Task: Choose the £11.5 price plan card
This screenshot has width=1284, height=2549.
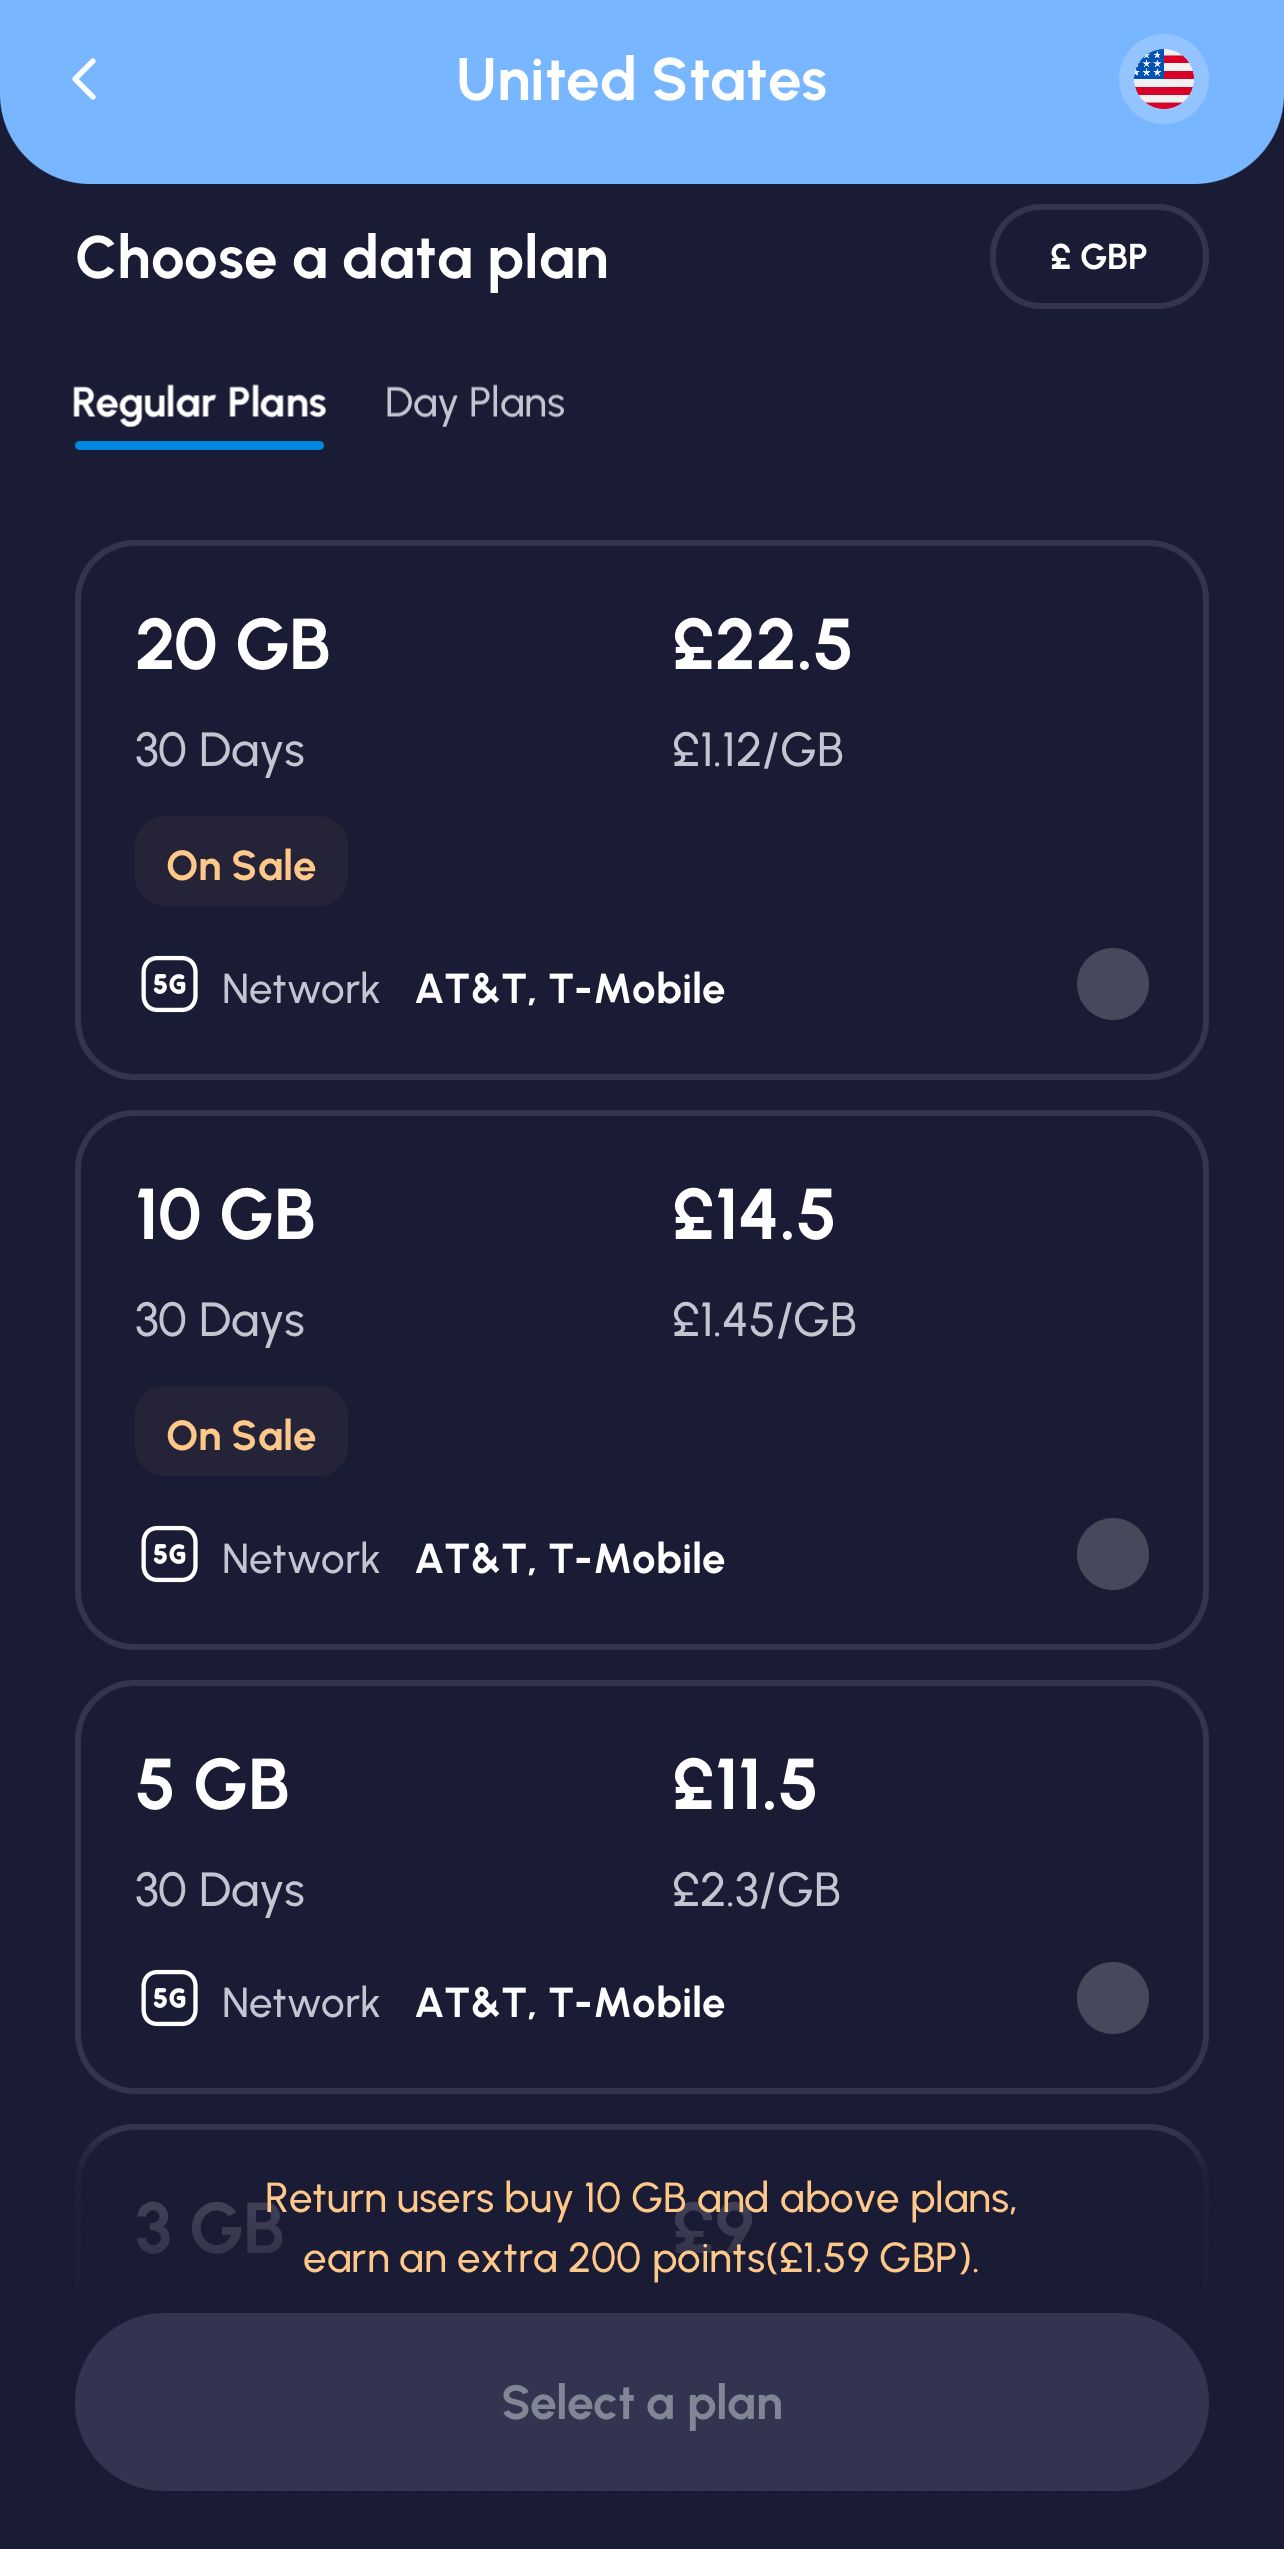Action: click(x=744, y=1785)
